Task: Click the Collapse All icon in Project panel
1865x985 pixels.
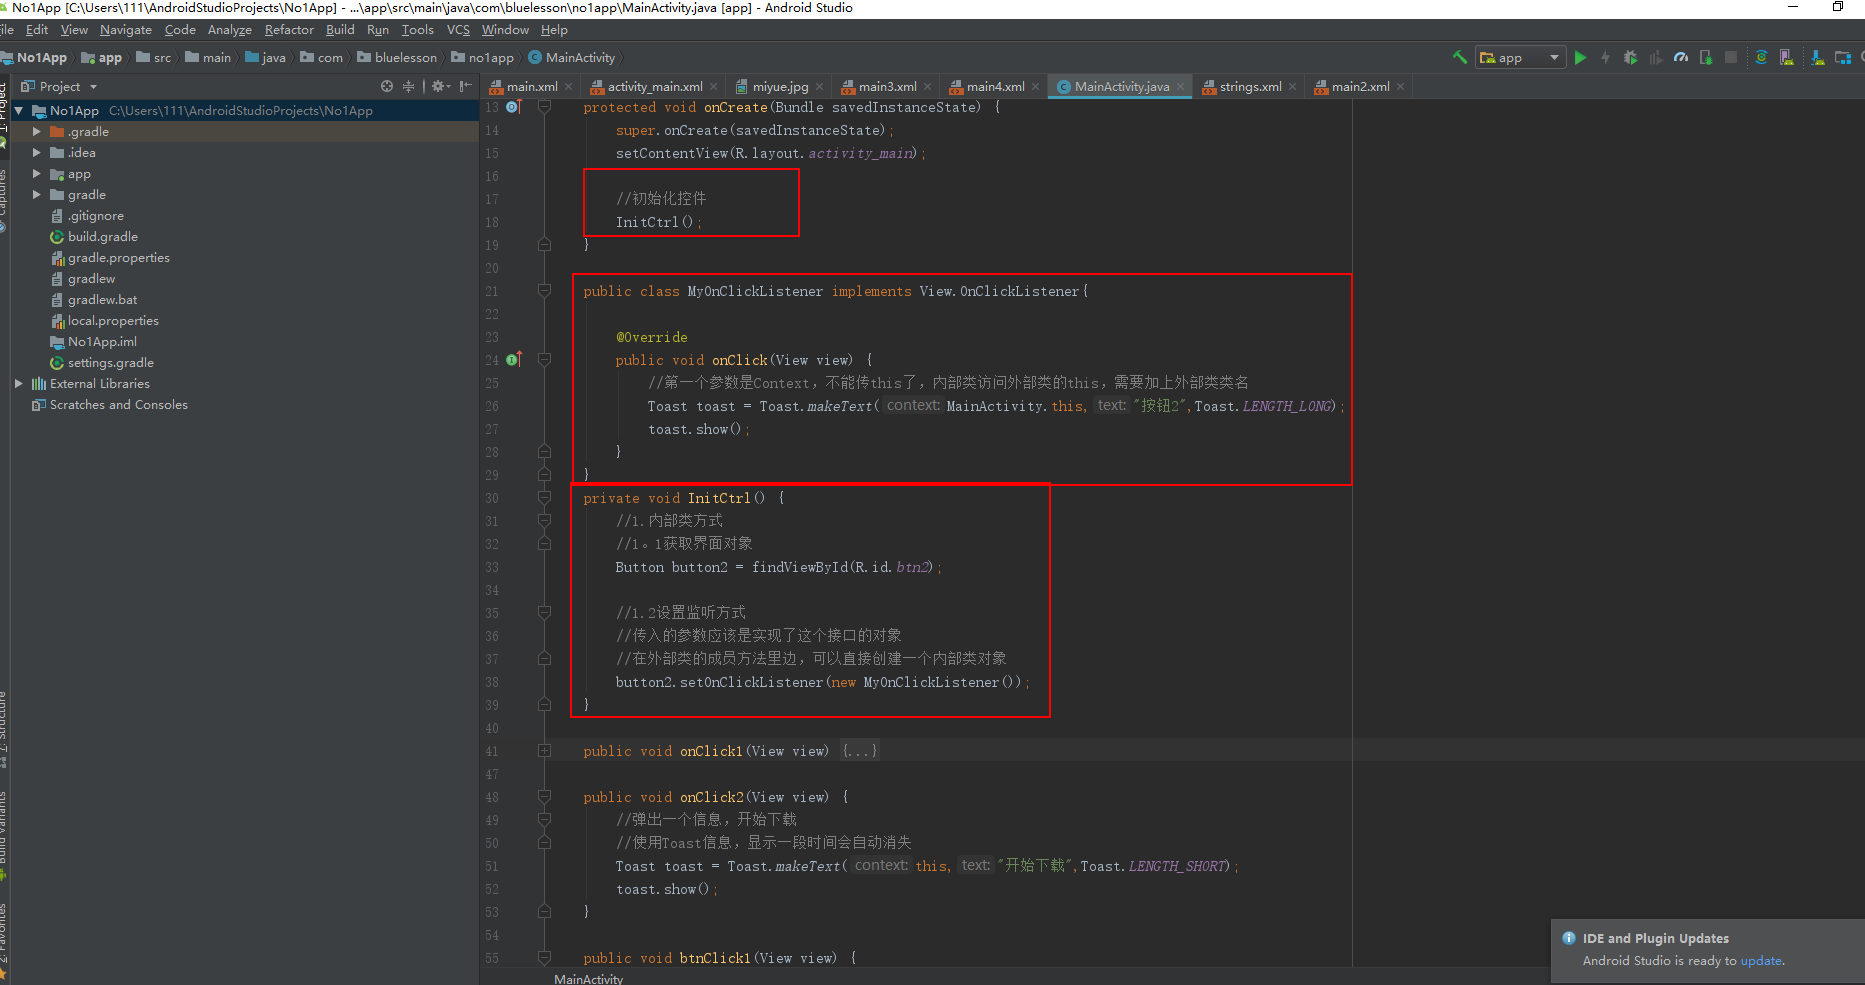Action: click(x=408, y=86)
